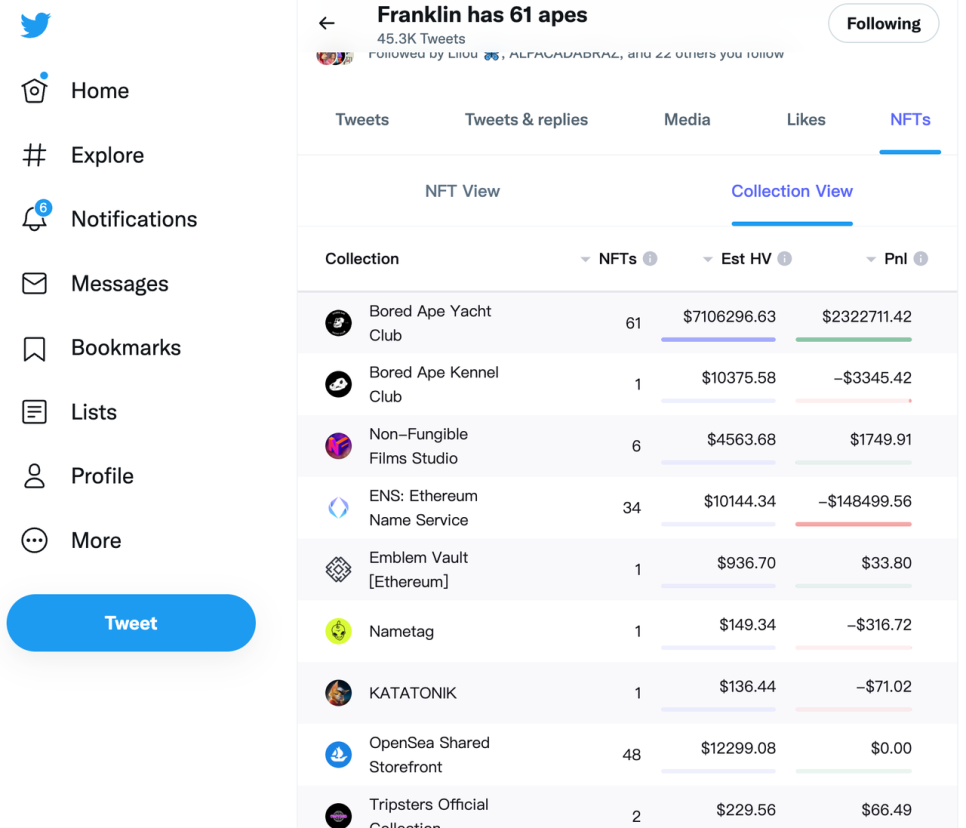Click the 45.3K Tweets count

tap(421, 39)
